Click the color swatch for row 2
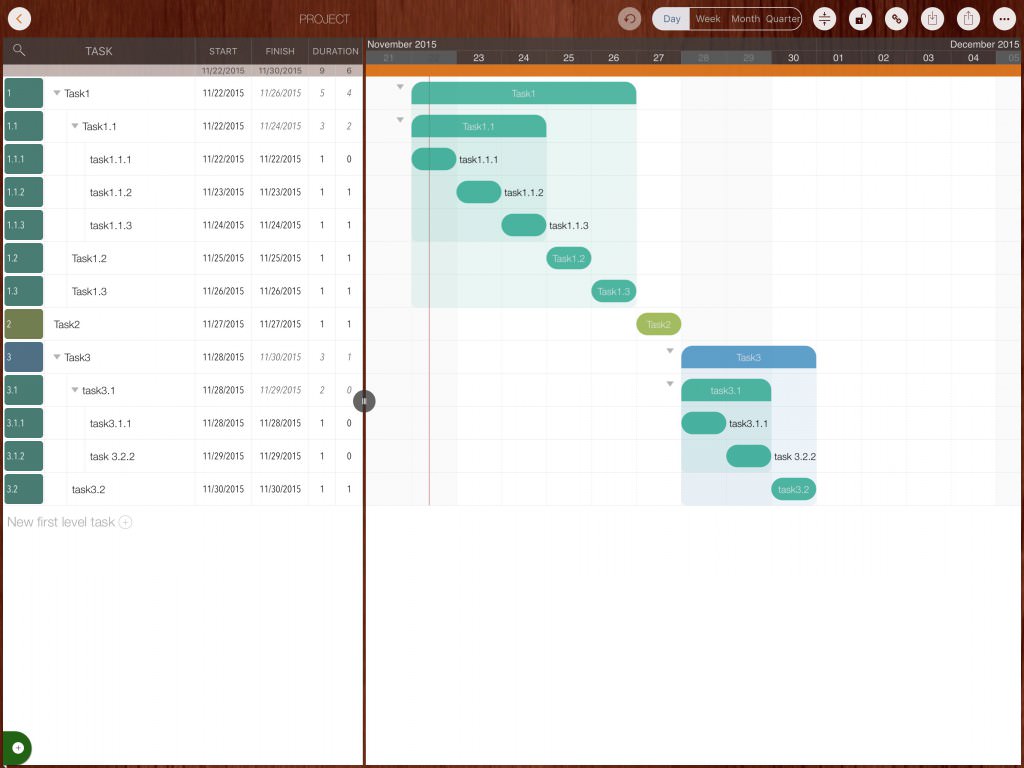1024x768 pixels. tap(23, 324)
